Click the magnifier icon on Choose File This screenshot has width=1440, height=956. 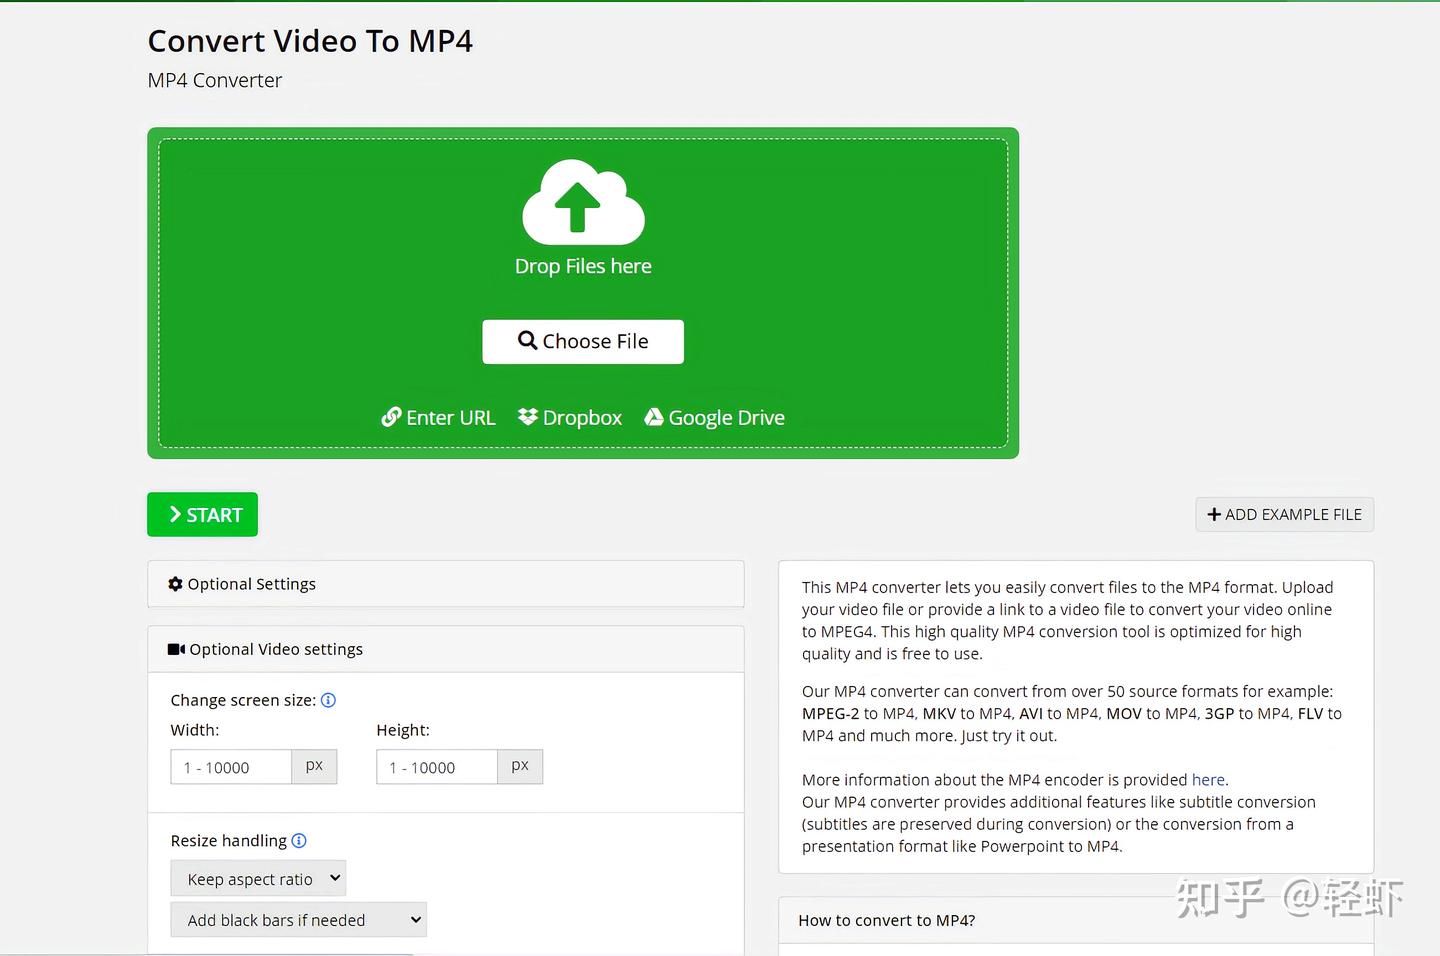pyautogui.click(x=527, y=341)
